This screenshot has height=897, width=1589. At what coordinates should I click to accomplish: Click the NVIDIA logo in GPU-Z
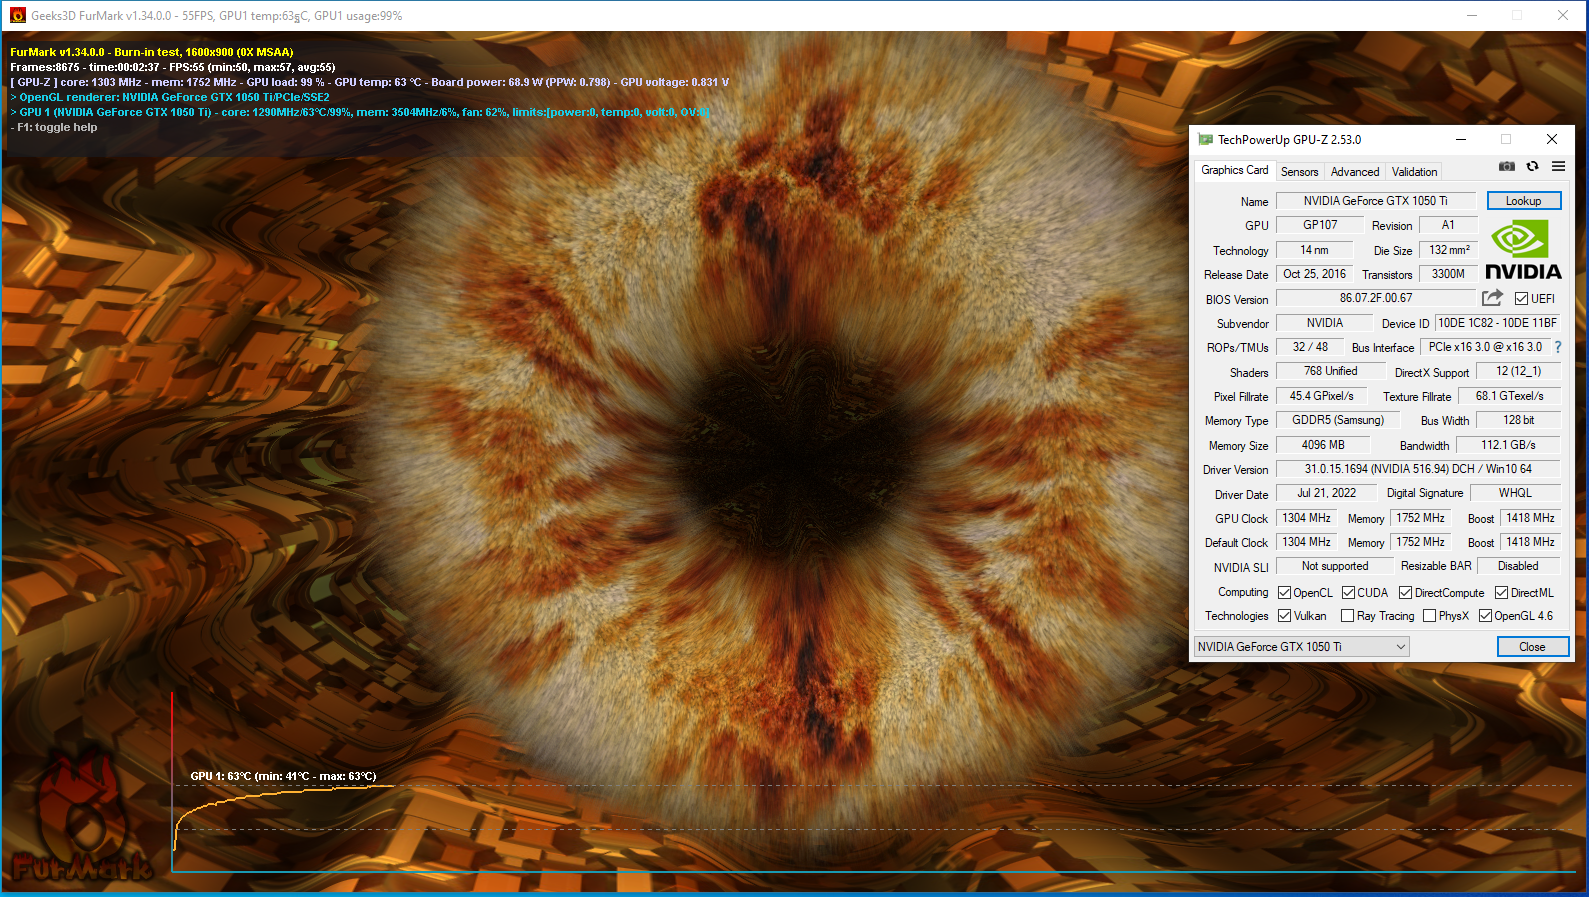pos(1522,251)
